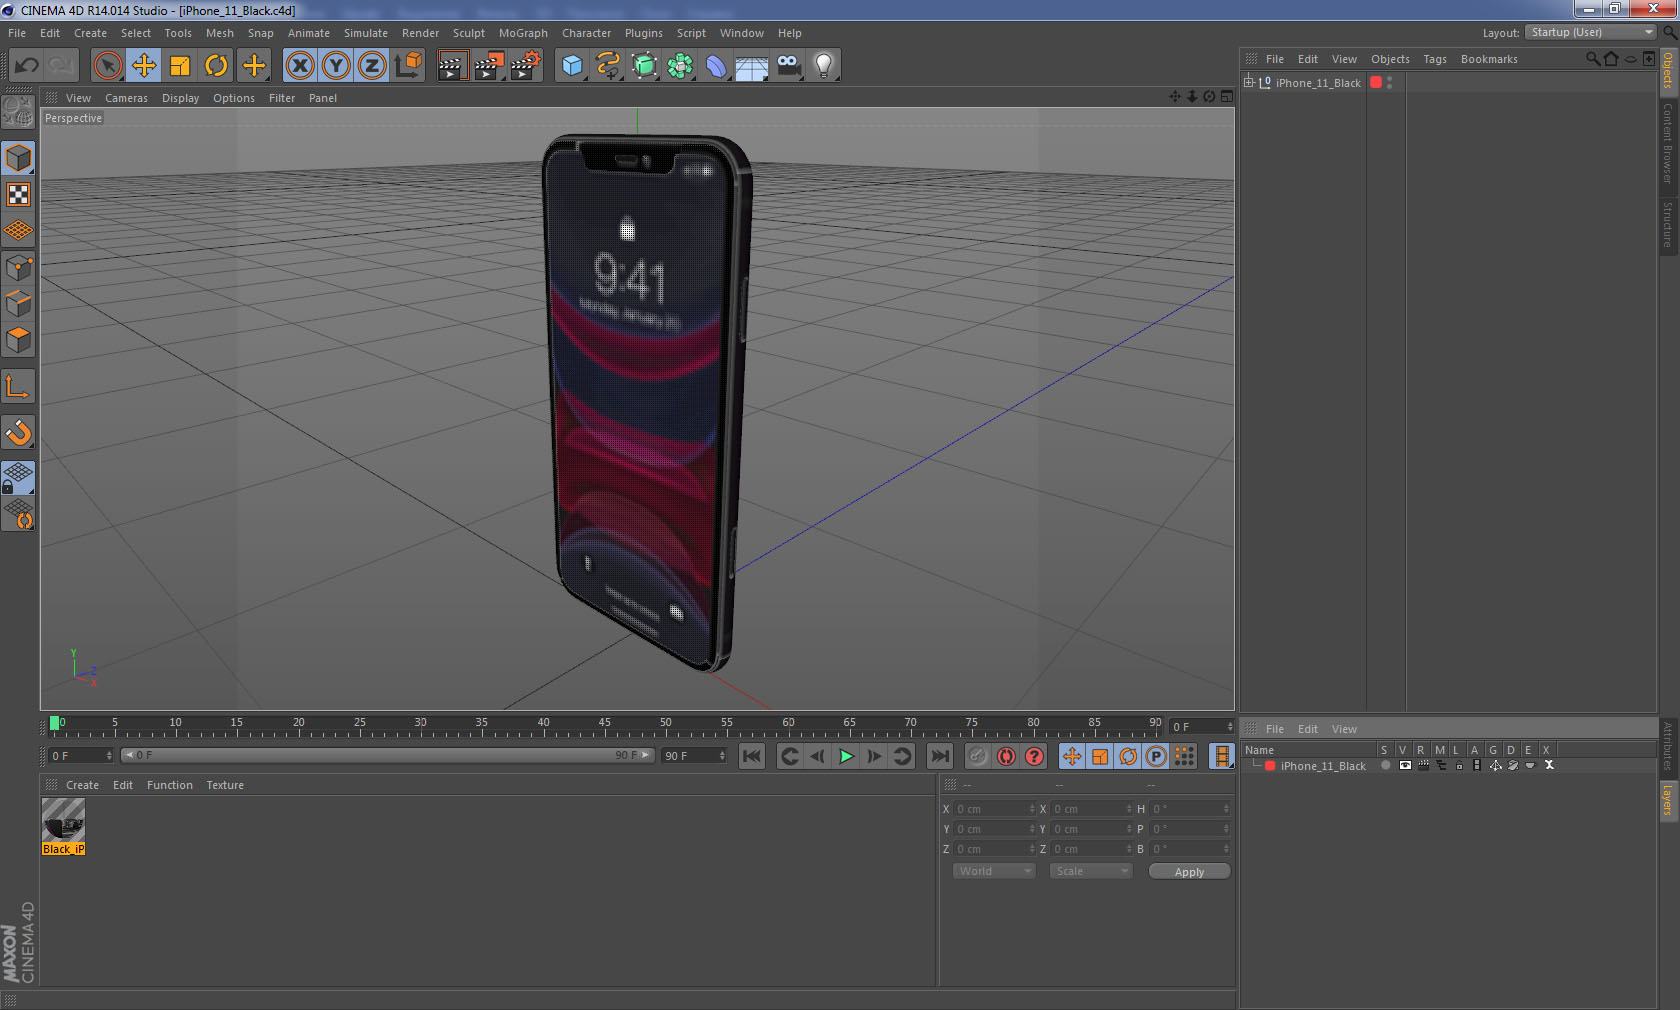Screen dimensions: 1680x1010
Task: Switch to Edges mode
Action: coord(18,304)
